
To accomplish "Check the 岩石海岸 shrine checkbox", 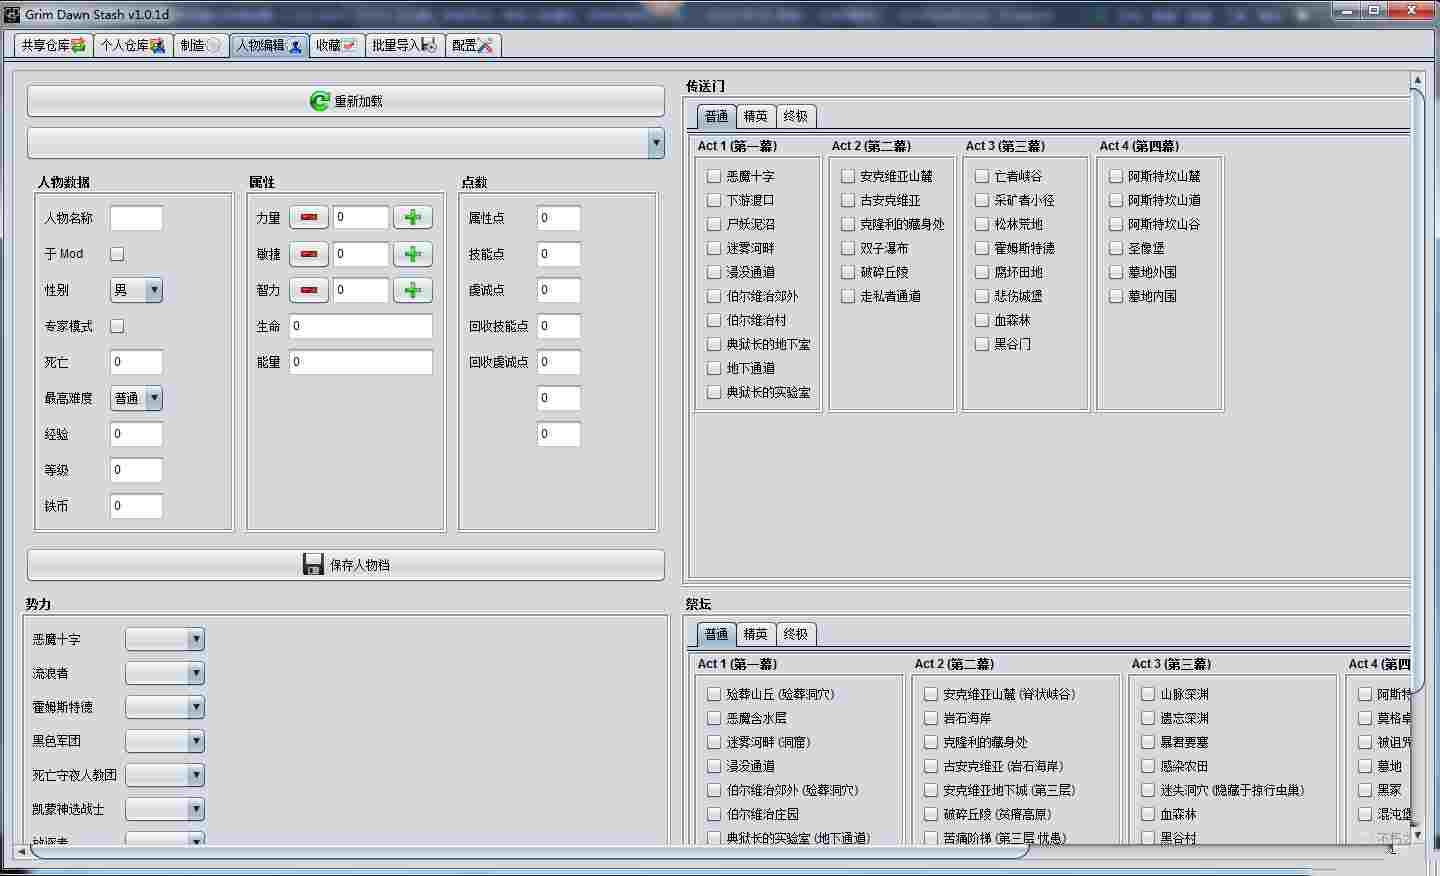I will (x=931, y=718).
